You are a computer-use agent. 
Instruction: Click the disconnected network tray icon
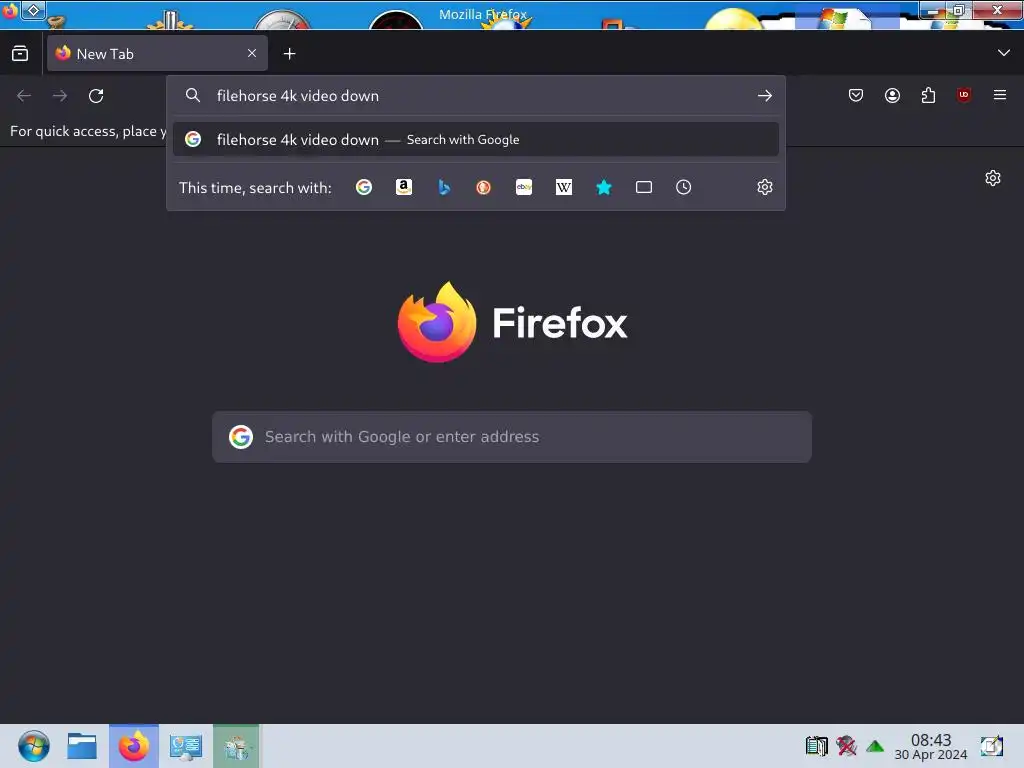[x=846, y=746]
